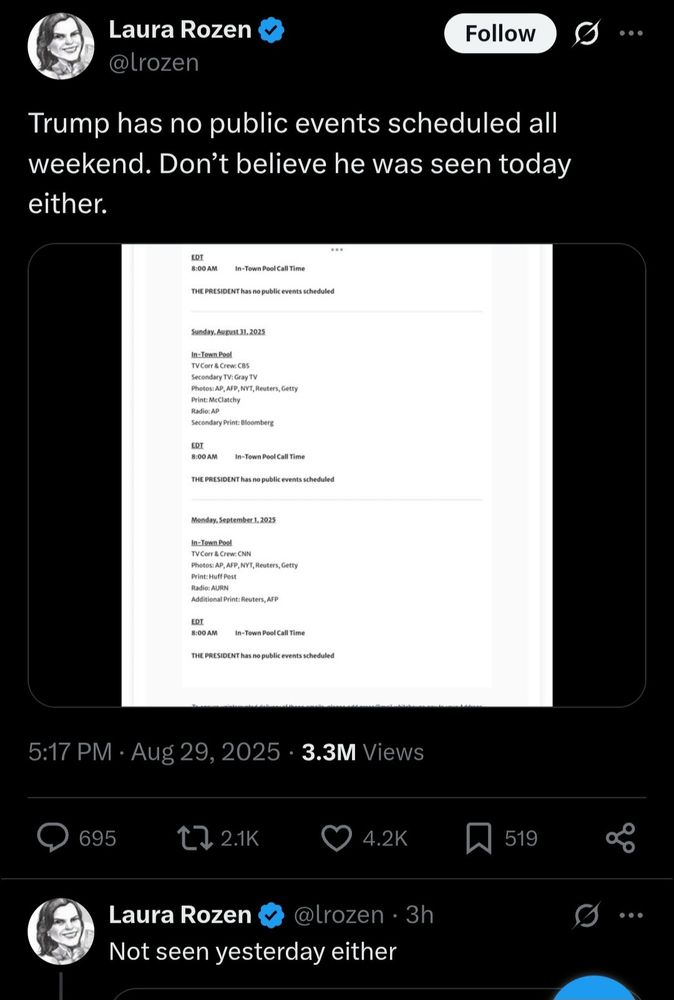Launch Grok analysis icon on the main tweet

[x=586, y=32]
